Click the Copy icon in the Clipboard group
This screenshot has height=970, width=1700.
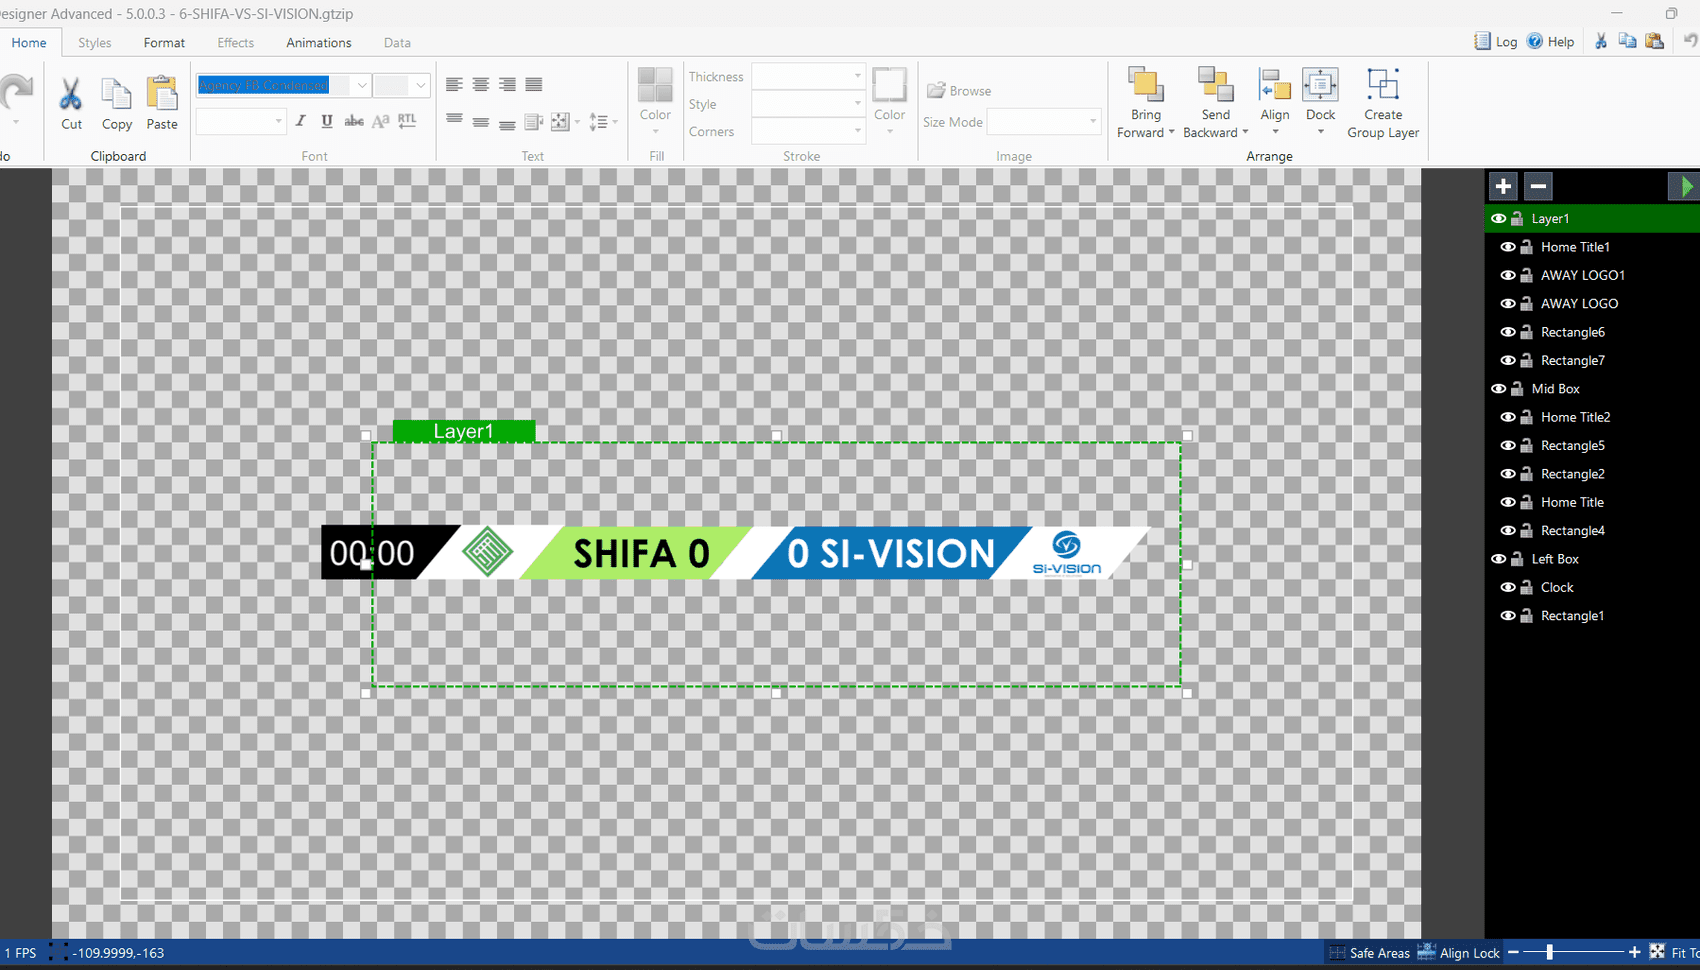117,94
